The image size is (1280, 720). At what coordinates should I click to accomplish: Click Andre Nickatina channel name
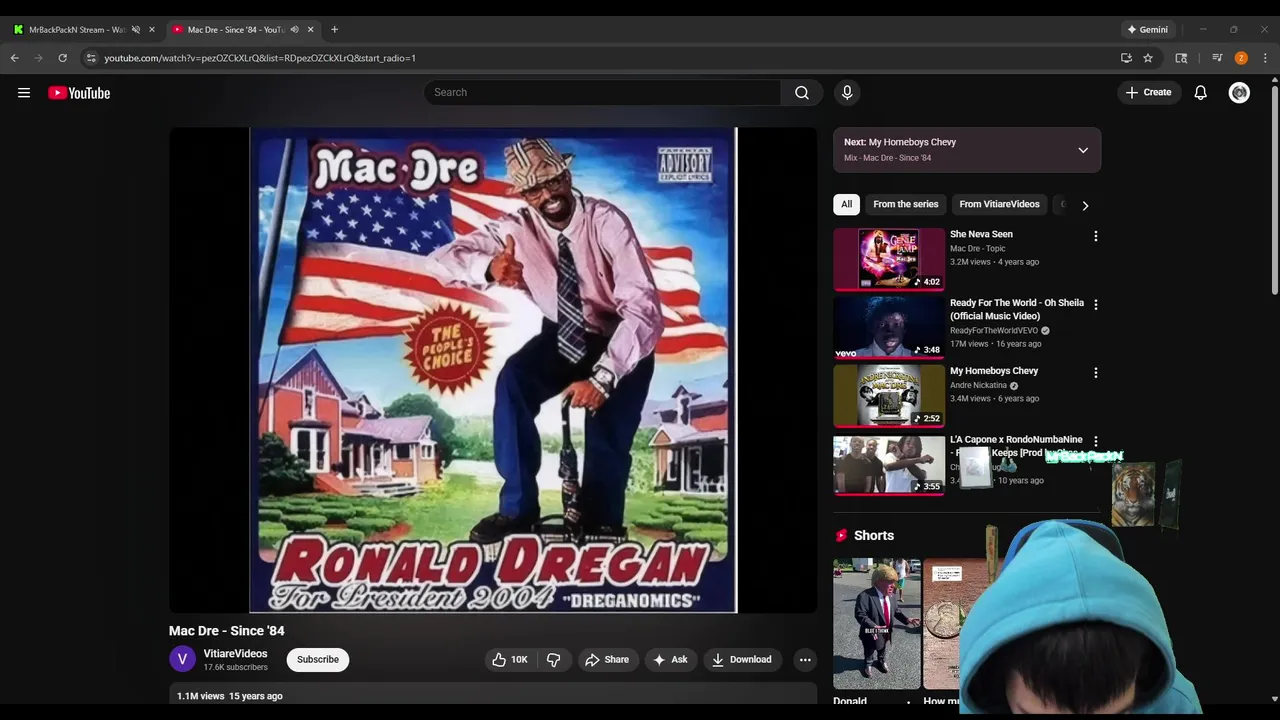click(978, 386)
